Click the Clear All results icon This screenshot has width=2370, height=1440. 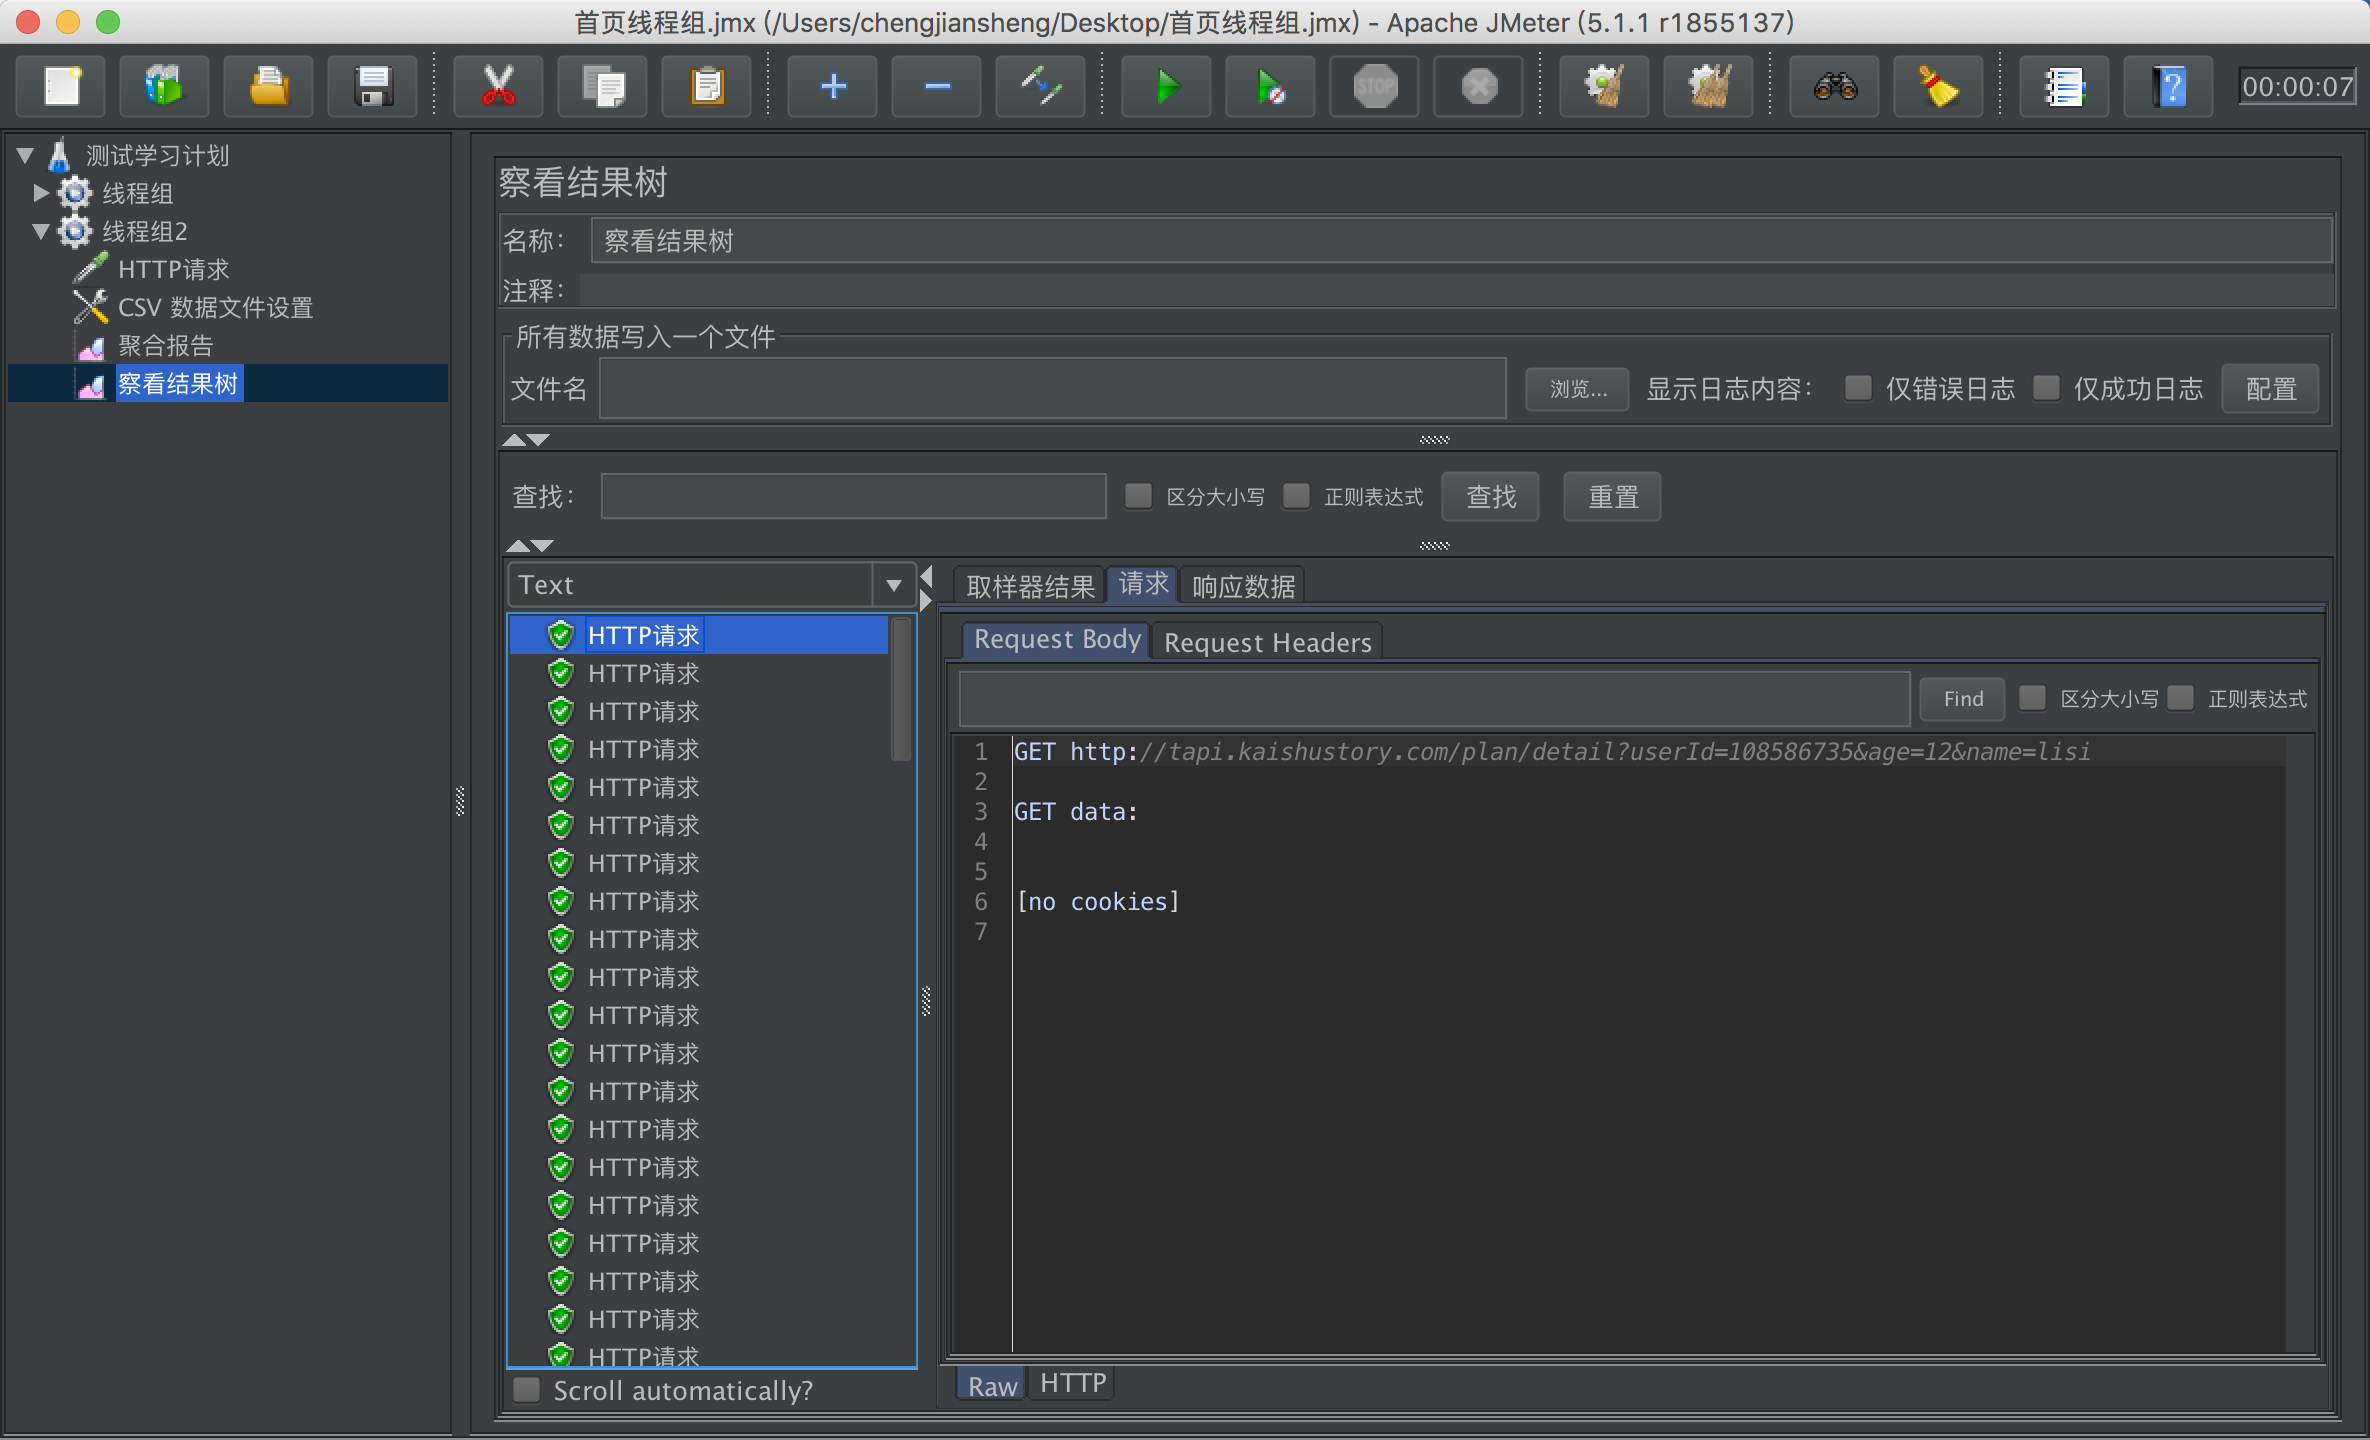click(1709, 87)
